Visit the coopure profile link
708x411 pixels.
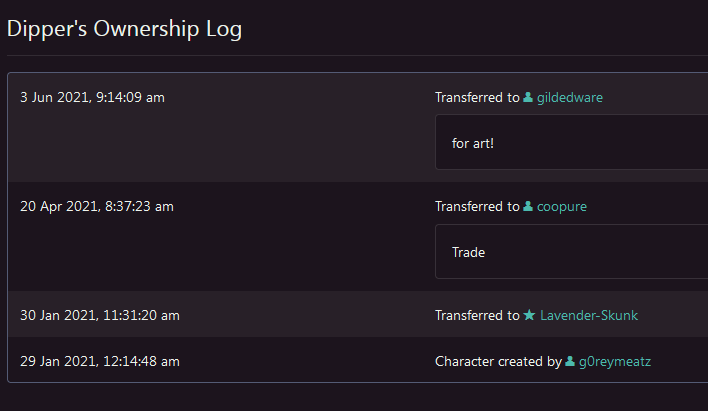tap(565, 207)
